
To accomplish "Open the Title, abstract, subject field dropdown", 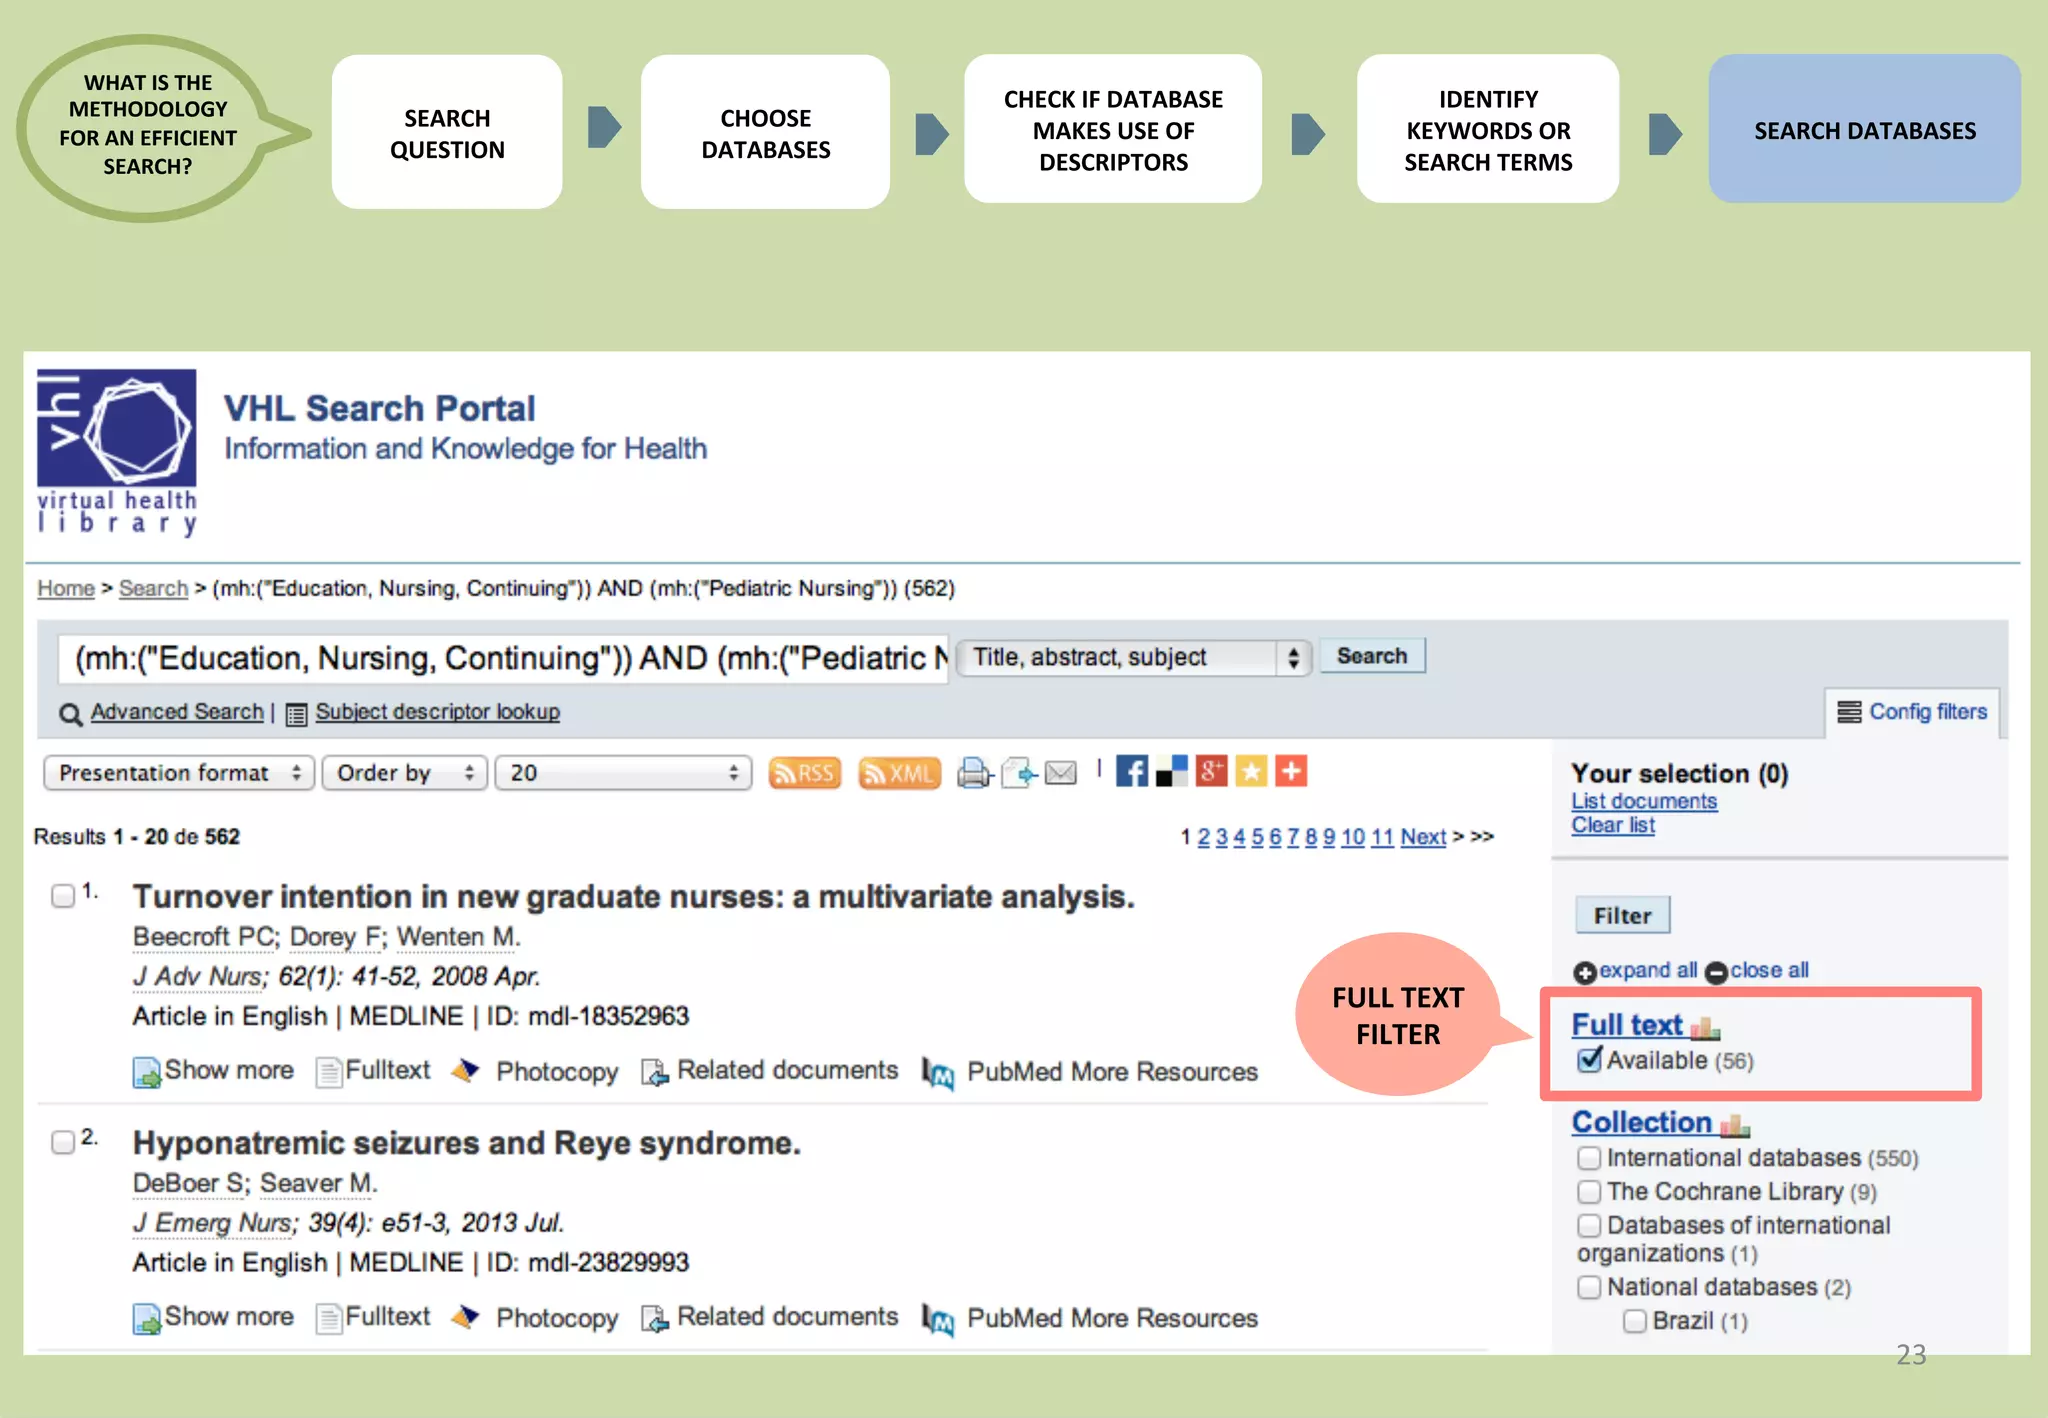I will click(1134, 657).
